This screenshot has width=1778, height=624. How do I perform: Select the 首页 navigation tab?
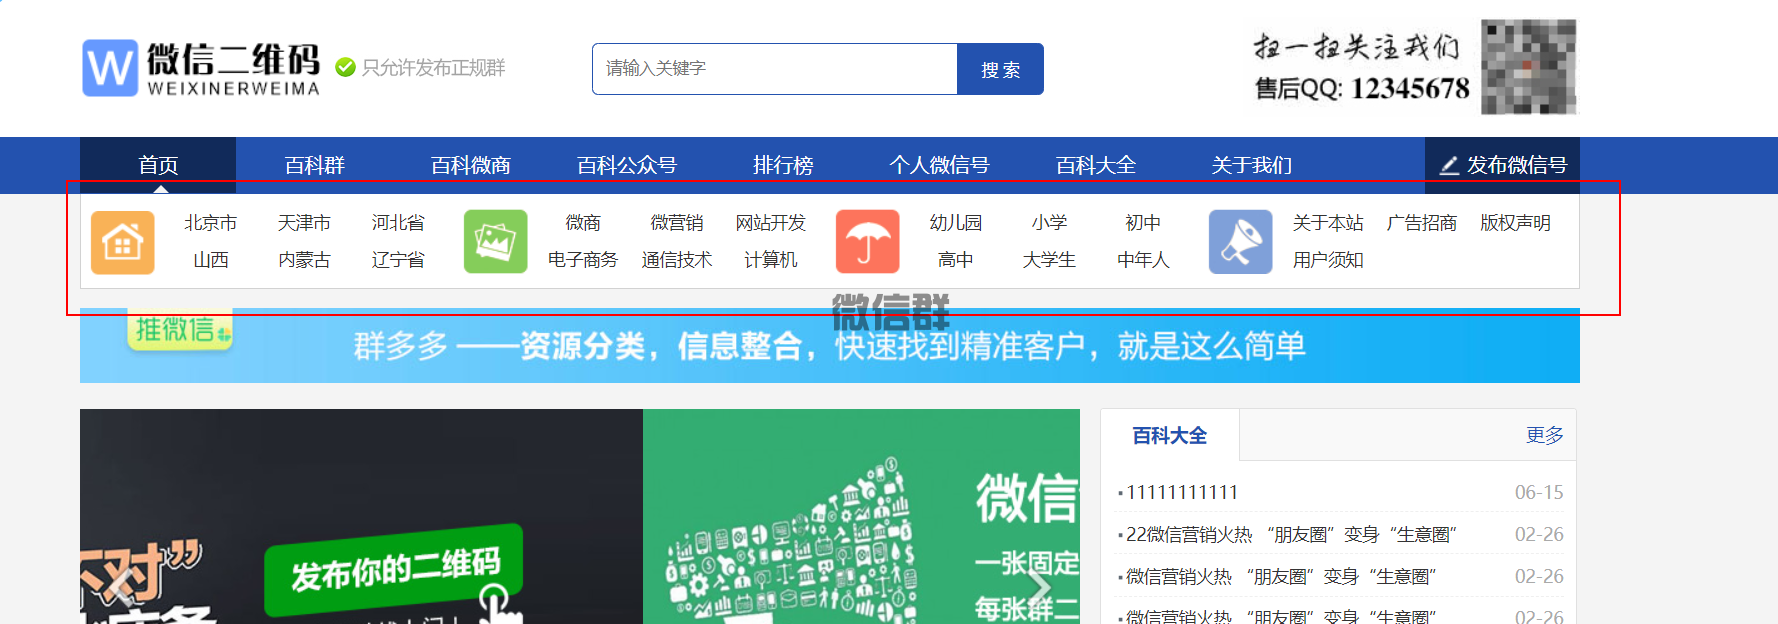[158, 165]
